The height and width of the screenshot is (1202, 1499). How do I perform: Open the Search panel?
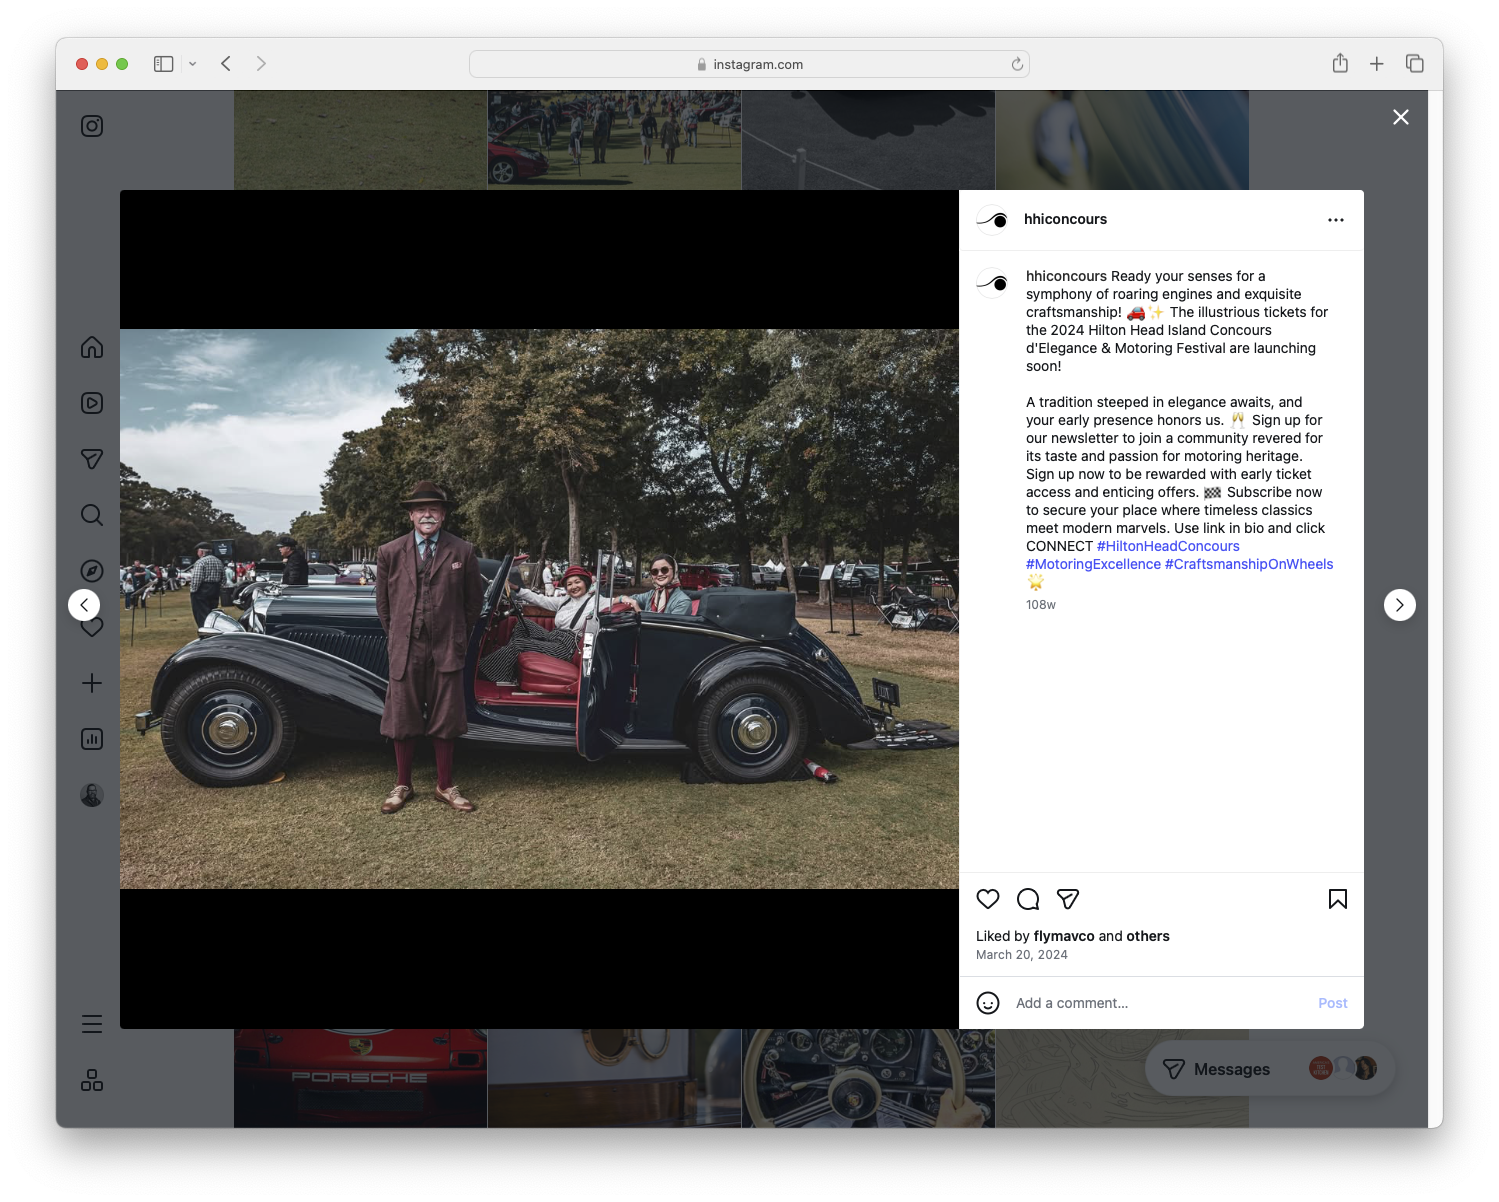pyautogui.click(x=91, y=515)
